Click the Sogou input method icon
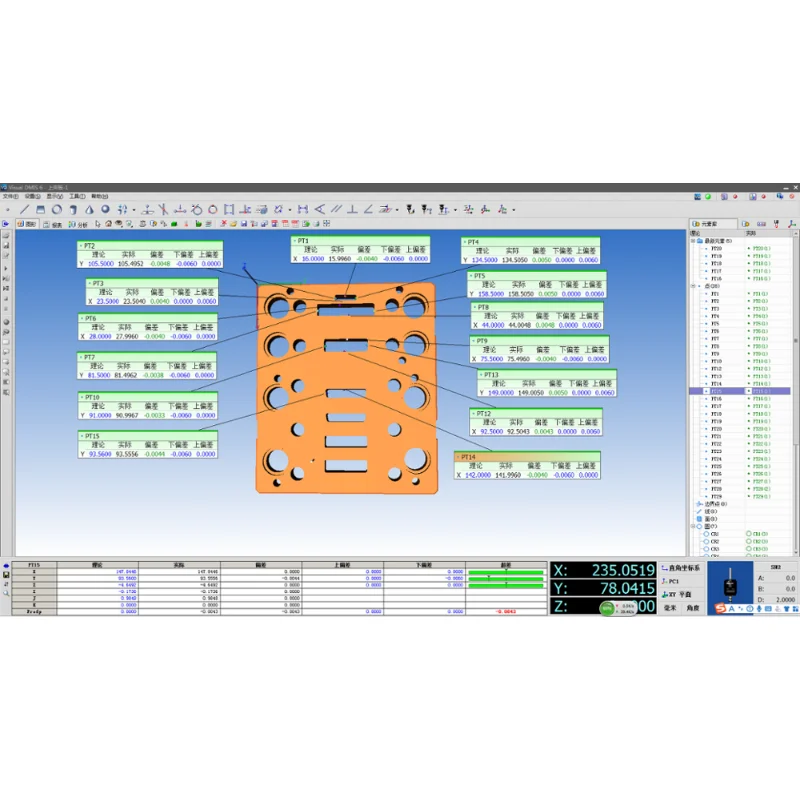Viewport: 800px width, 800px height. coord(720,608)
